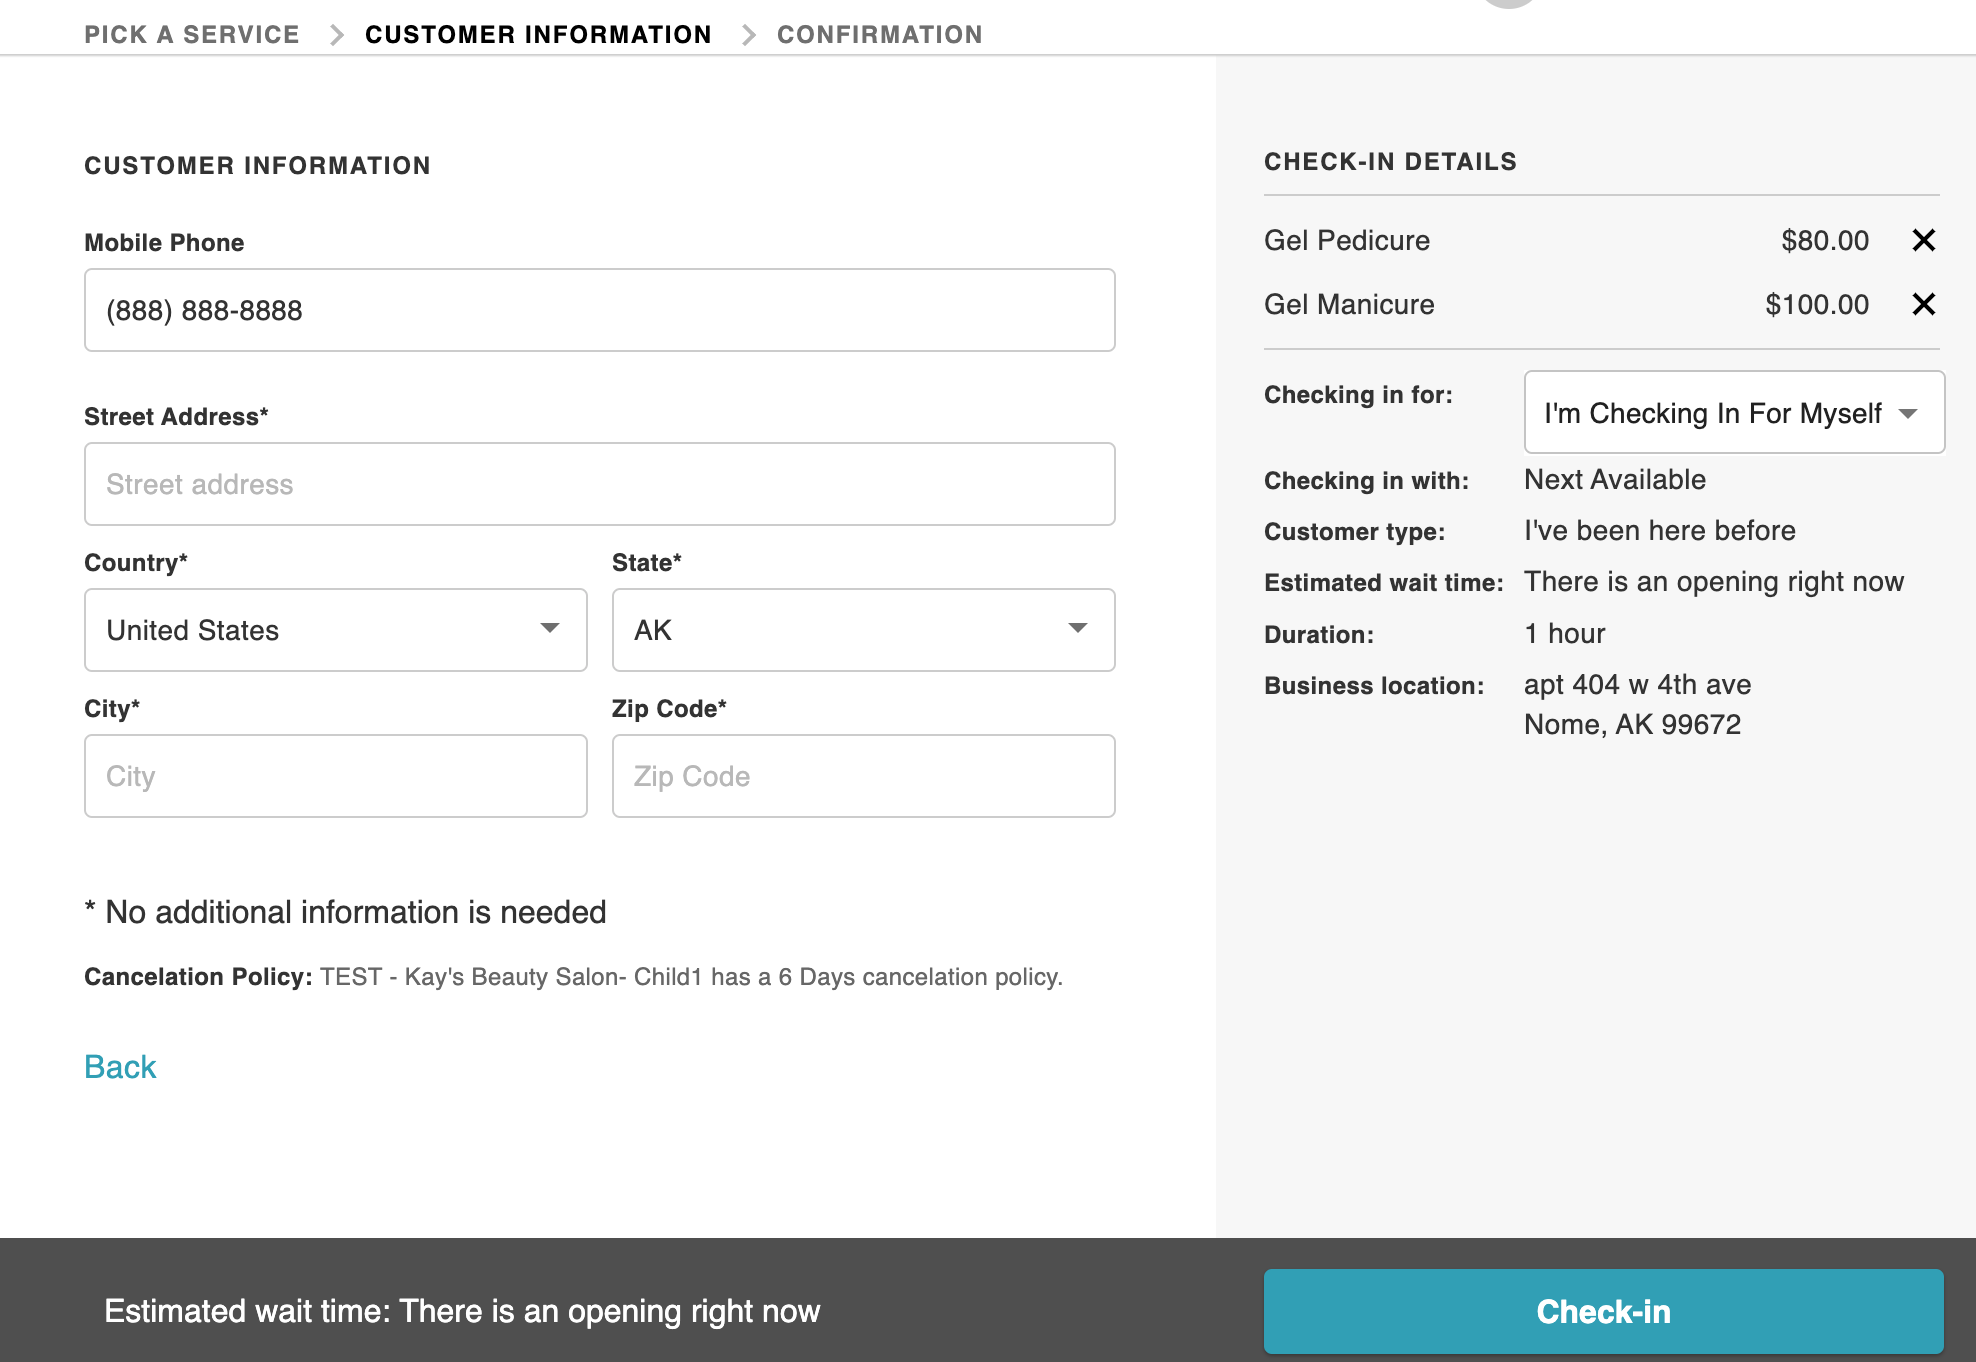
Task: Go to the Pick A Service step
Action: [x=192, y=35]
